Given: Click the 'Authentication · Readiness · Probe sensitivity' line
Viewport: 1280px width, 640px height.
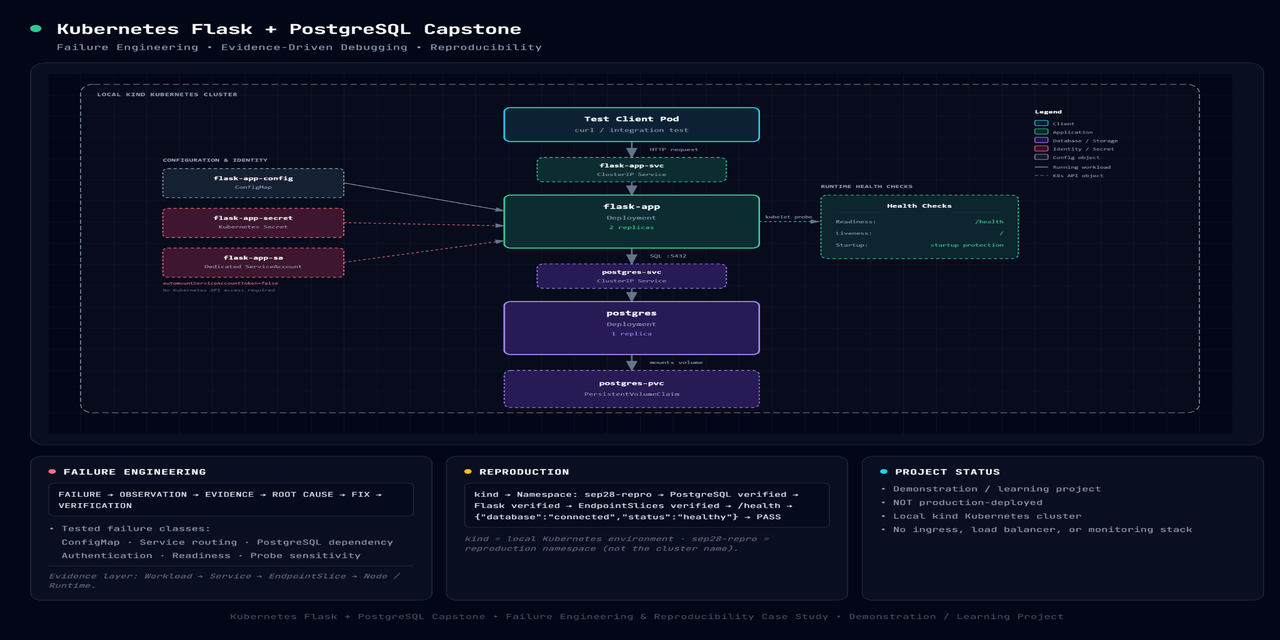Looking at the screenshot, I should pyautogui.click(x=211, y=555).
